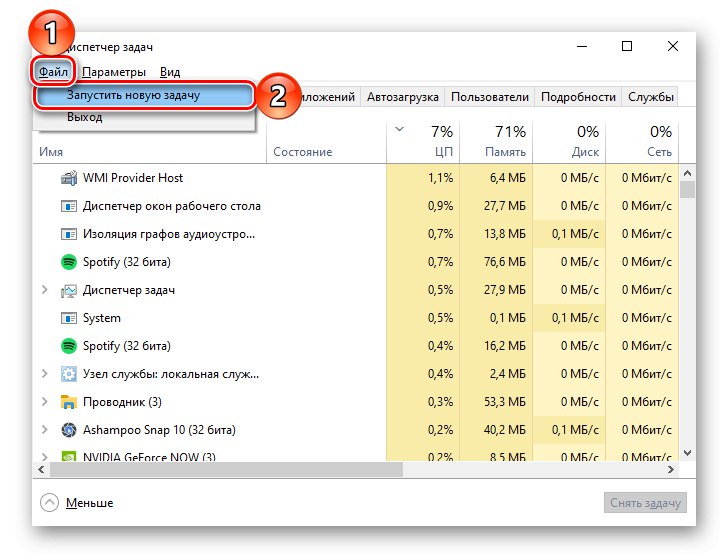Click the 53,3 МБ memory value
Screen dimensions: 728x558
coord(505,402)
